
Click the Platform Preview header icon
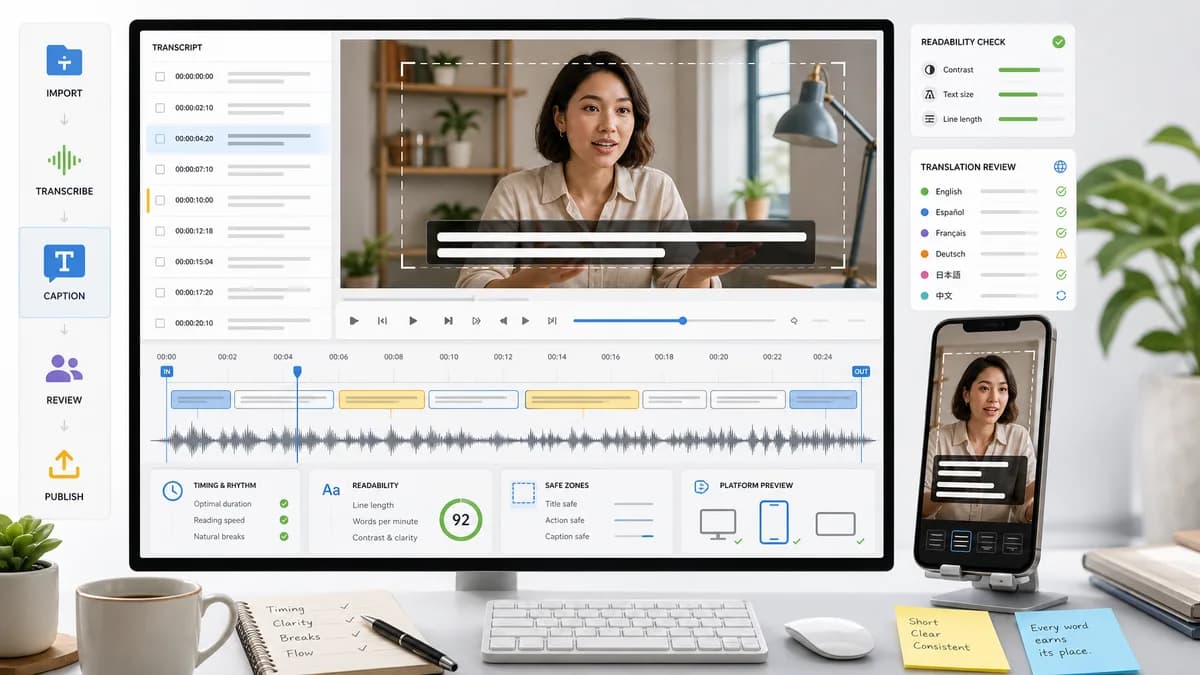(701, 486)
